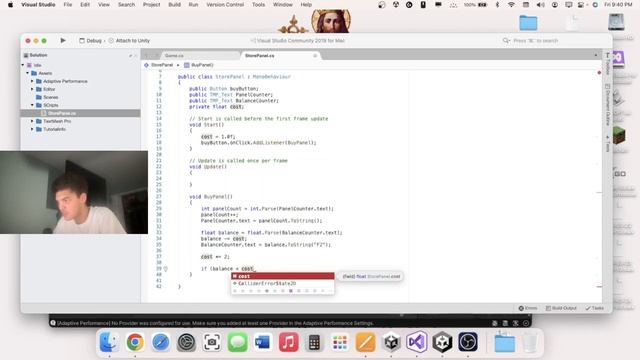Open Messages from the Dock

[x=238, y=342]
